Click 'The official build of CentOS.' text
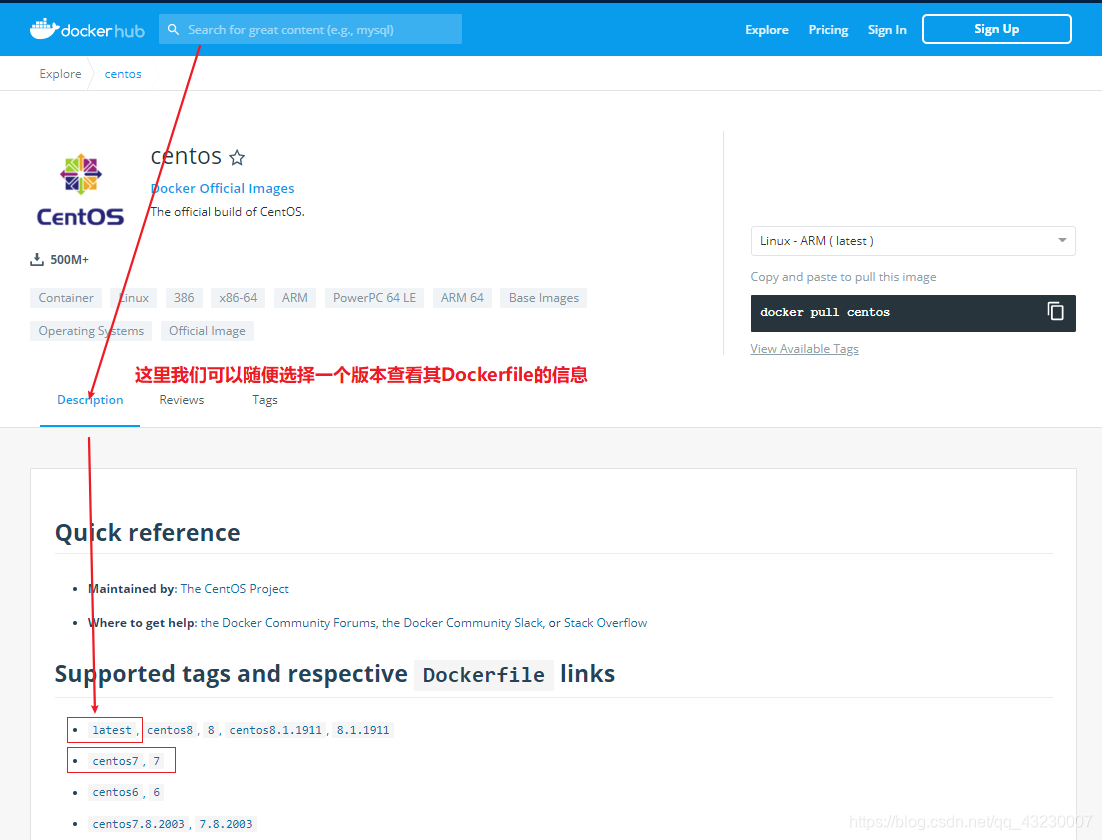This screenshot has width=1102, height=840. [228, 212]
